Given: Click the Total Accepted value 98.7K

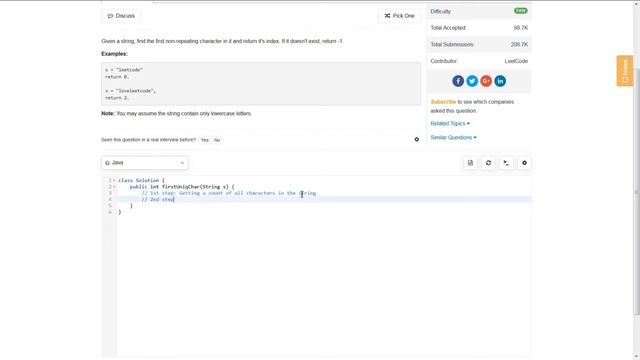Looking at the screenshot, I should 520,28.
